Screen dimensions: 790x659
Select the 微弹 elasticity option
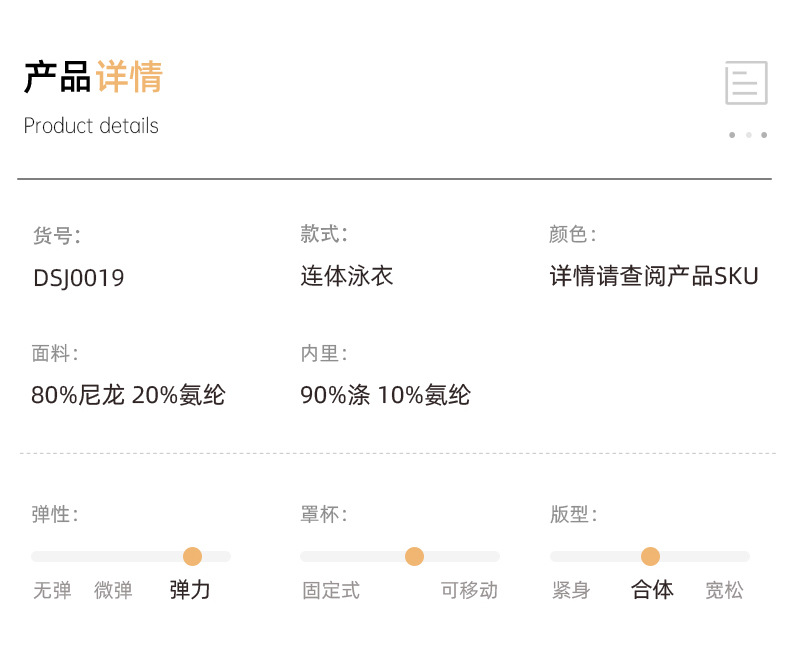pyautogui.click(x=113, y=590)
